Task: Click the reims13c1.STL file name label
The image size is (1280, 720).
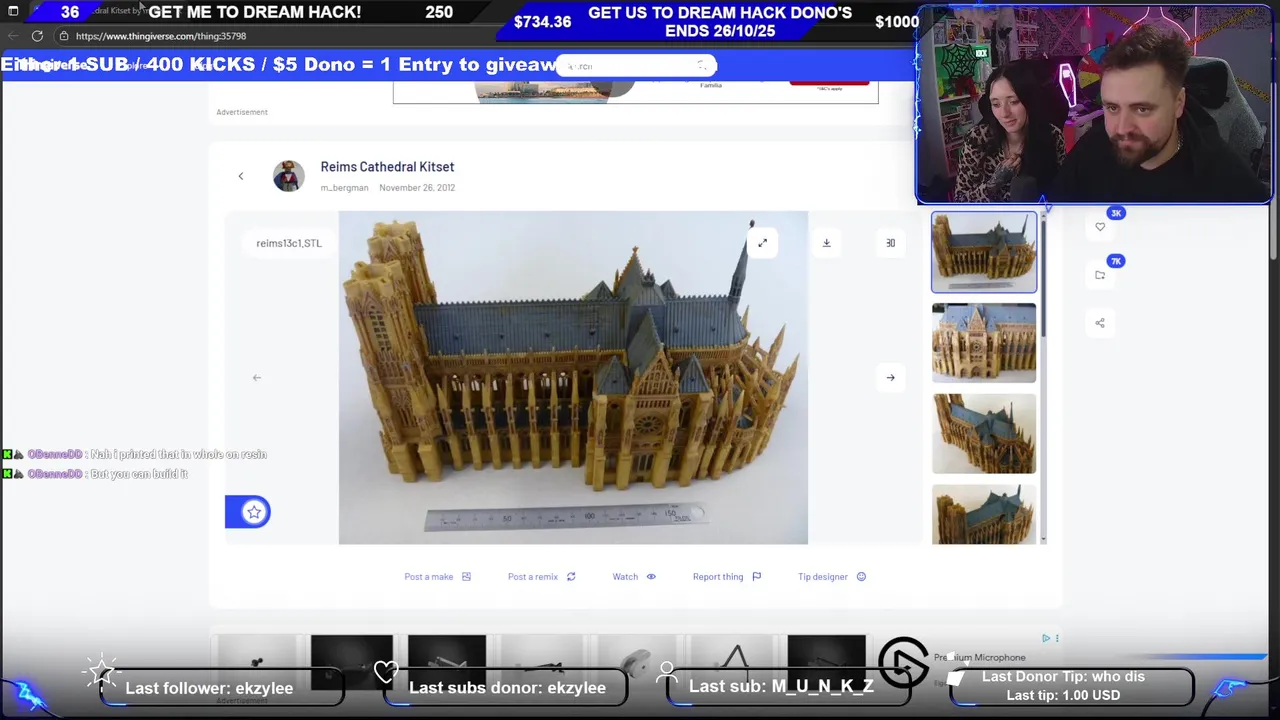Action: click(x=289, y=243)
